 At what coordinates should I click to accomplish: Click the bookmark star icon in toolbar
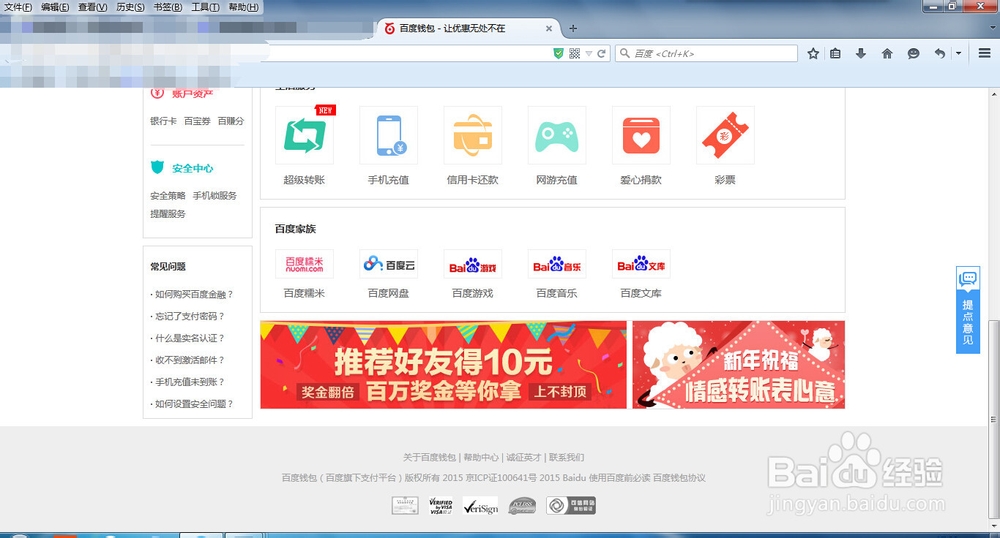point(813,54)
